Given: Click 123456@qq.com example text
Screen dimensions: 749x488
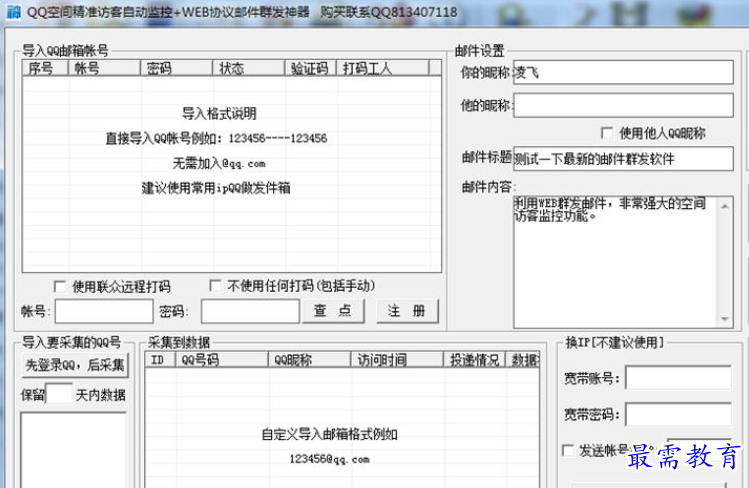Looking at the screenshot, I should click(x=330, y=459).
